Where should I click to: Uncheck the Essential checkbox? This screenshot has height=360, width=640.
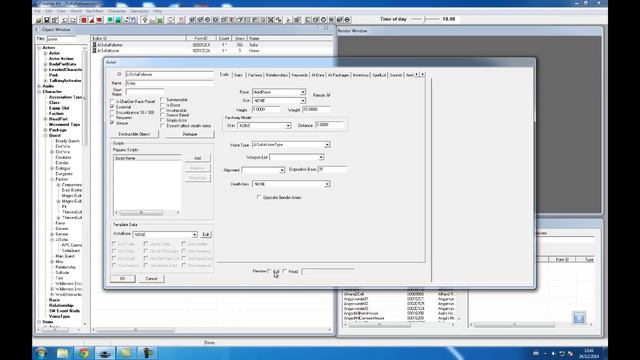[x=112, y=107]
